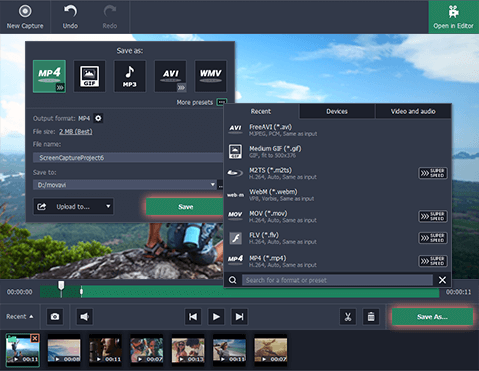479x371 pixels.
Task: Click Super Speed badge on M2TS row
Action: pos(433,173)
